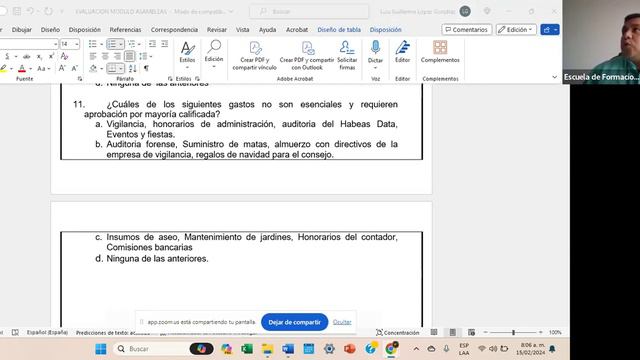Open the Edición mode dropdown
The image size is (640, 360).
coord(516,29)
